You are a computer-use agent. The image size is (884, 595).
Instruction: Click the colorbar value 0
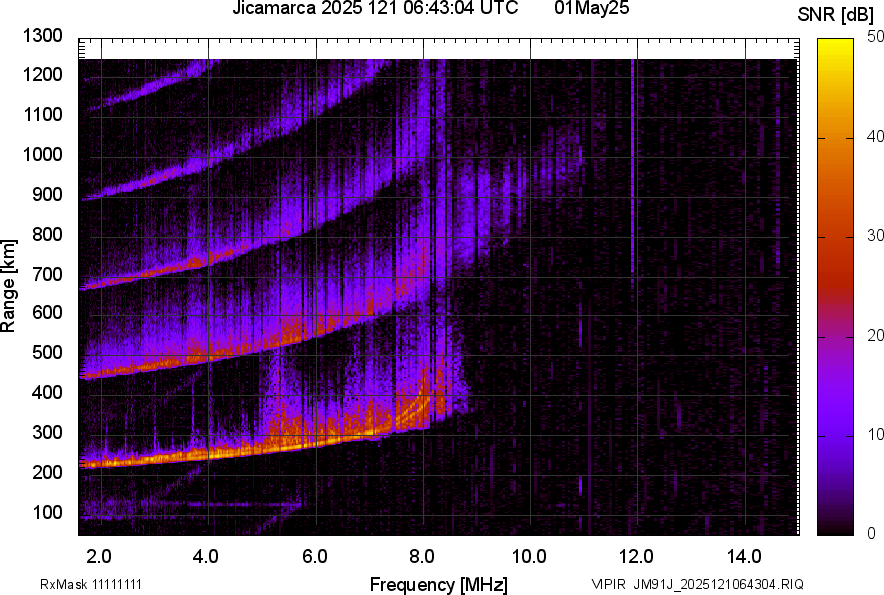(x=872, y=533)
